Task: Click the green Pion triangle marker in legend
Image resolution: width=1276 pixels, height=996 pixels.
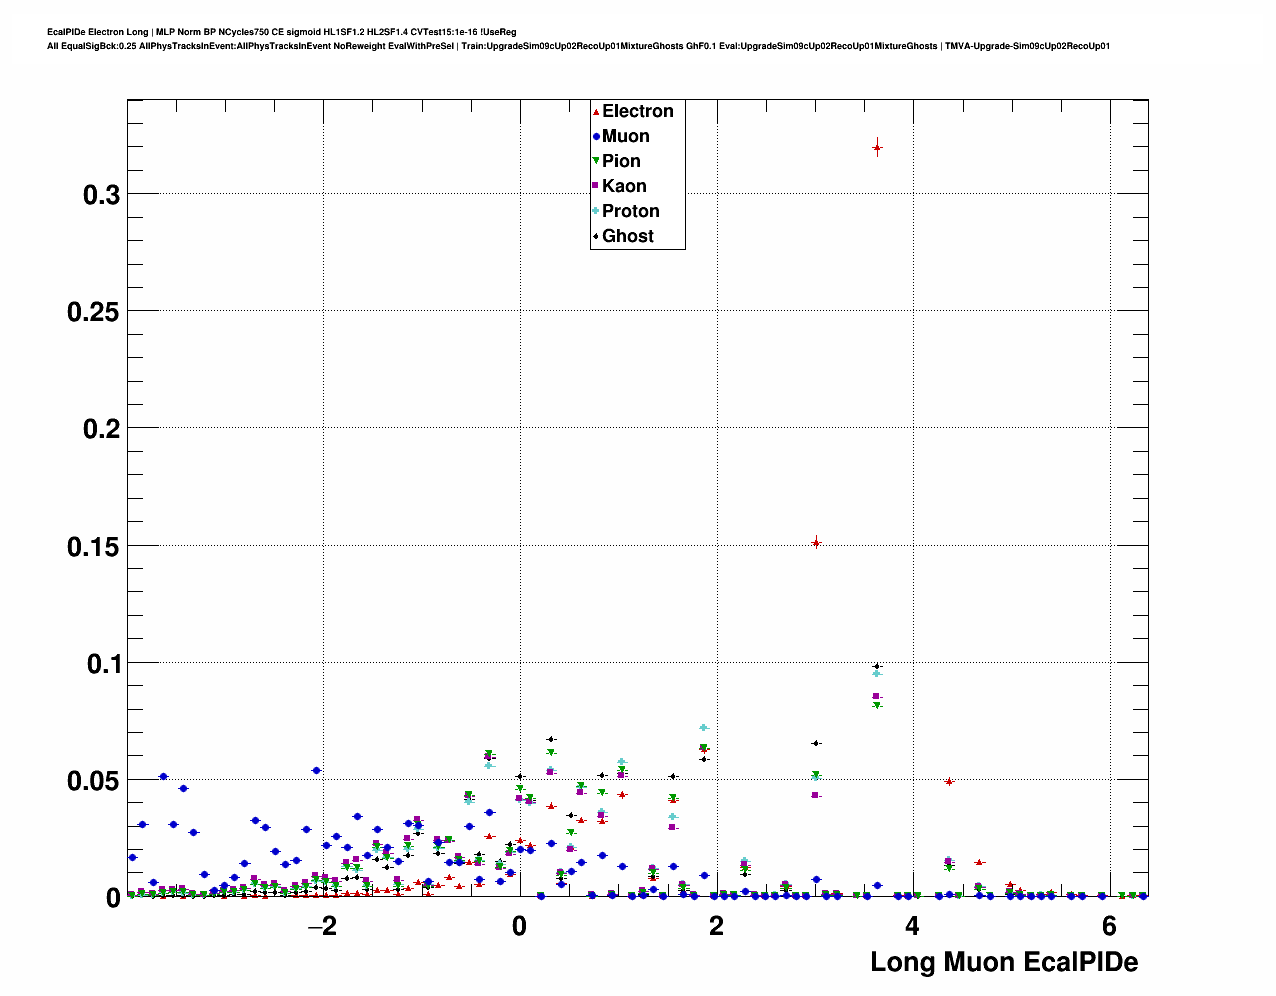Action: tap(596, 162)
